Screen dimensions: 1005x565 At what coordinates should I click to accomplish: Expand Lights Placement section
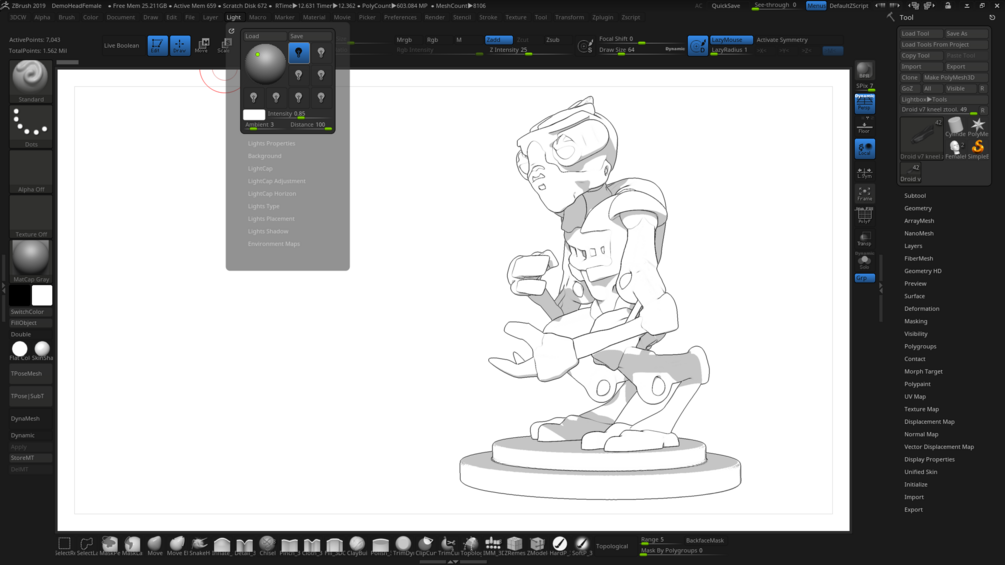point(272,219)
